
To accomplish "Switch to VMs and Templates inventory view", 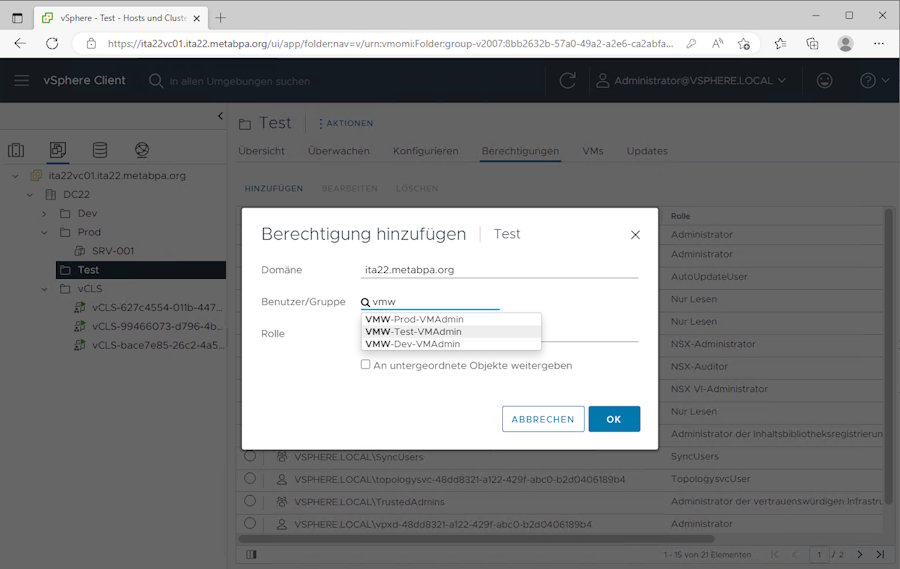I will [x=57, y=150].
